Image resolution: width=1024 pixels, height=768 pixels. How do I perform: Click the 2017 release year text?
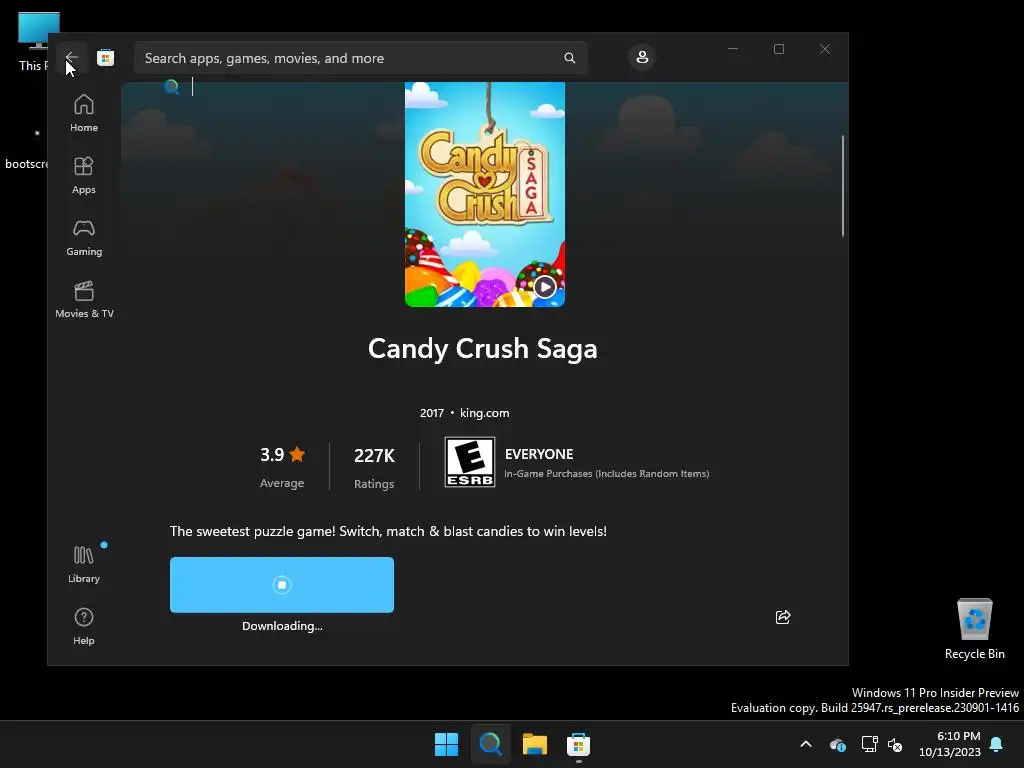[432, 413]
